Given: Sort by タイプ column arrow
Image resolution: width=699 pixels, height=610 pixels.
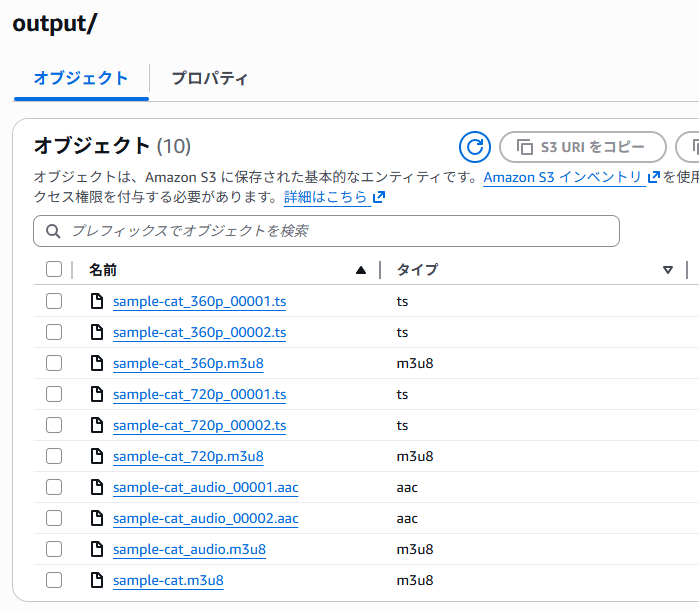Looking at the screenshot, I should [668, 270].
